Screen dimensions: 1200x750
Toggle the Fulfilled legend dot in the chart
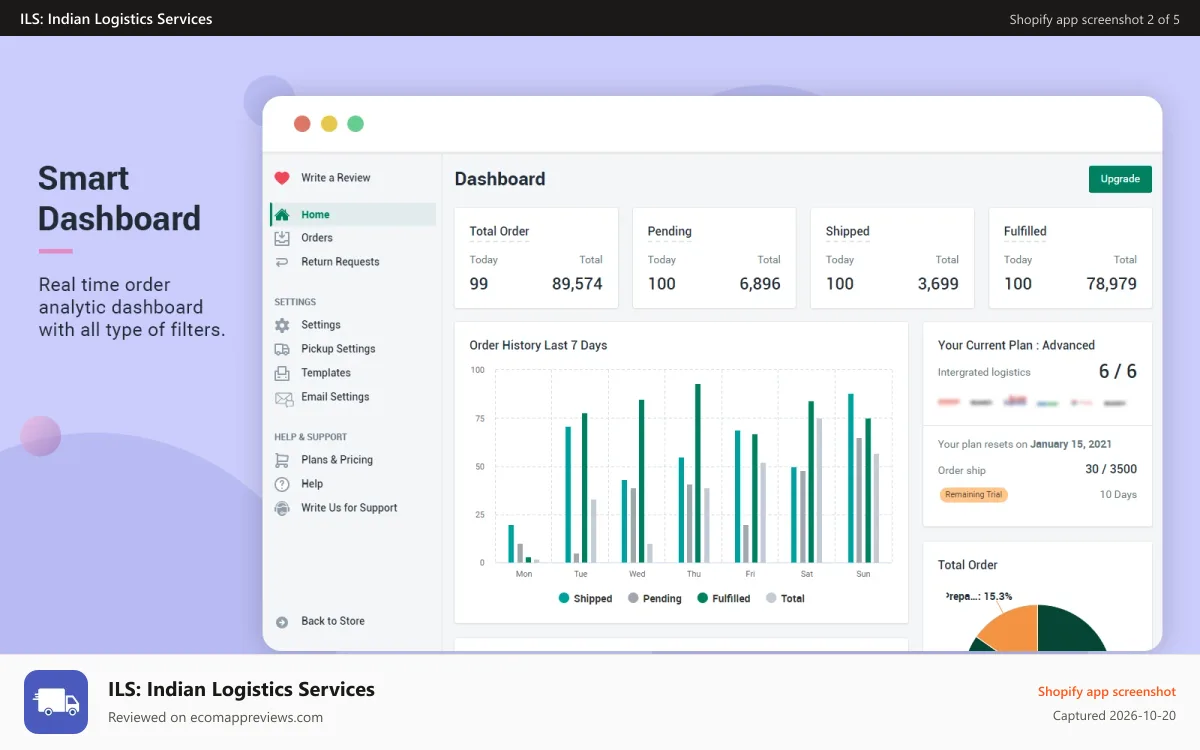coord(702,598)
